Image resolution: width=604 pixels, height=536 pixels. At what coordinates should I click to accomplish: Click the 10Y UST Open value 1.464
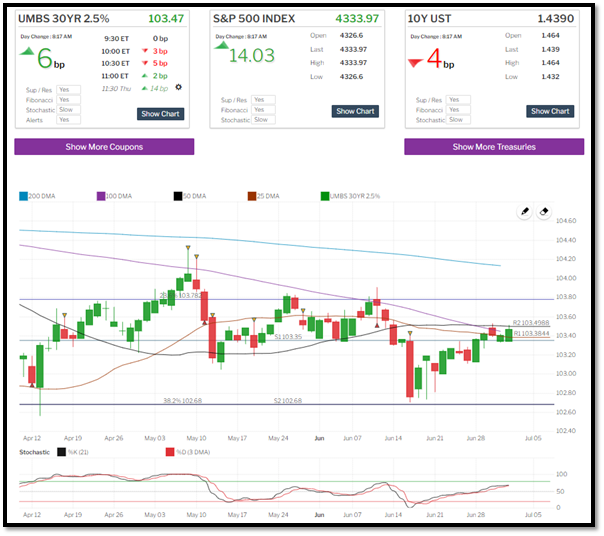pyautogui.click(x=550, y=35)
